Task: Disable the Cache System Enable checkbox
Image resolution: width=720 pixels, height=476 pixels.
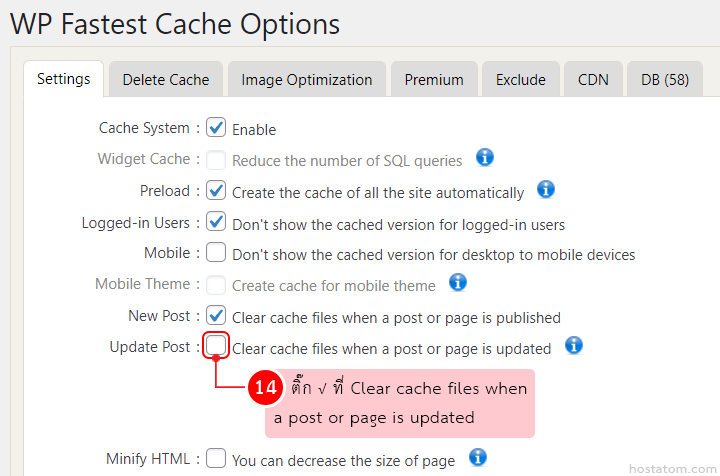Action: point(216,127)
